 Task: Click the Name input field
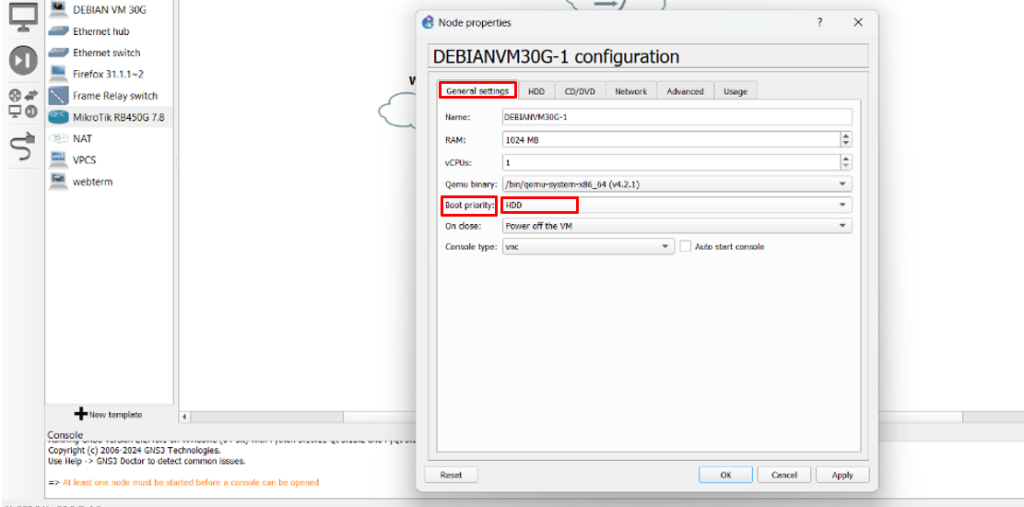pos(675,117)
